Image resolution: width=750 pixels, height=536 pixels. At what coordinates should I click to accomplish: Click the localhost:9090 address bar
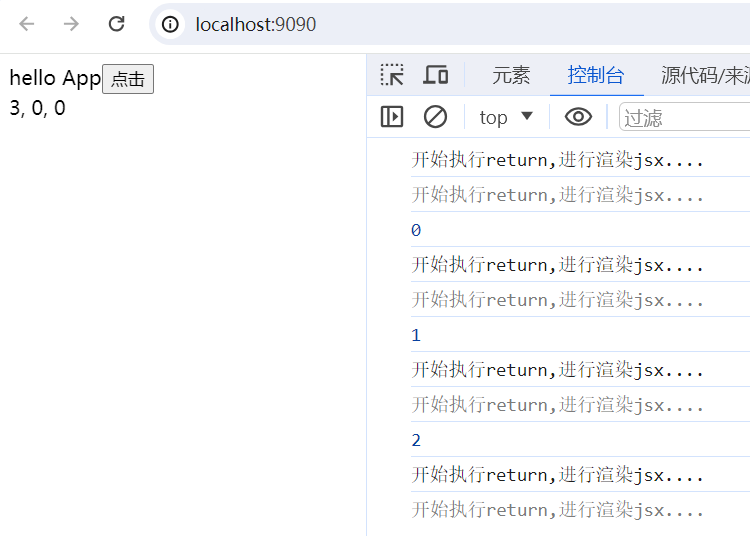coord(450,24)
